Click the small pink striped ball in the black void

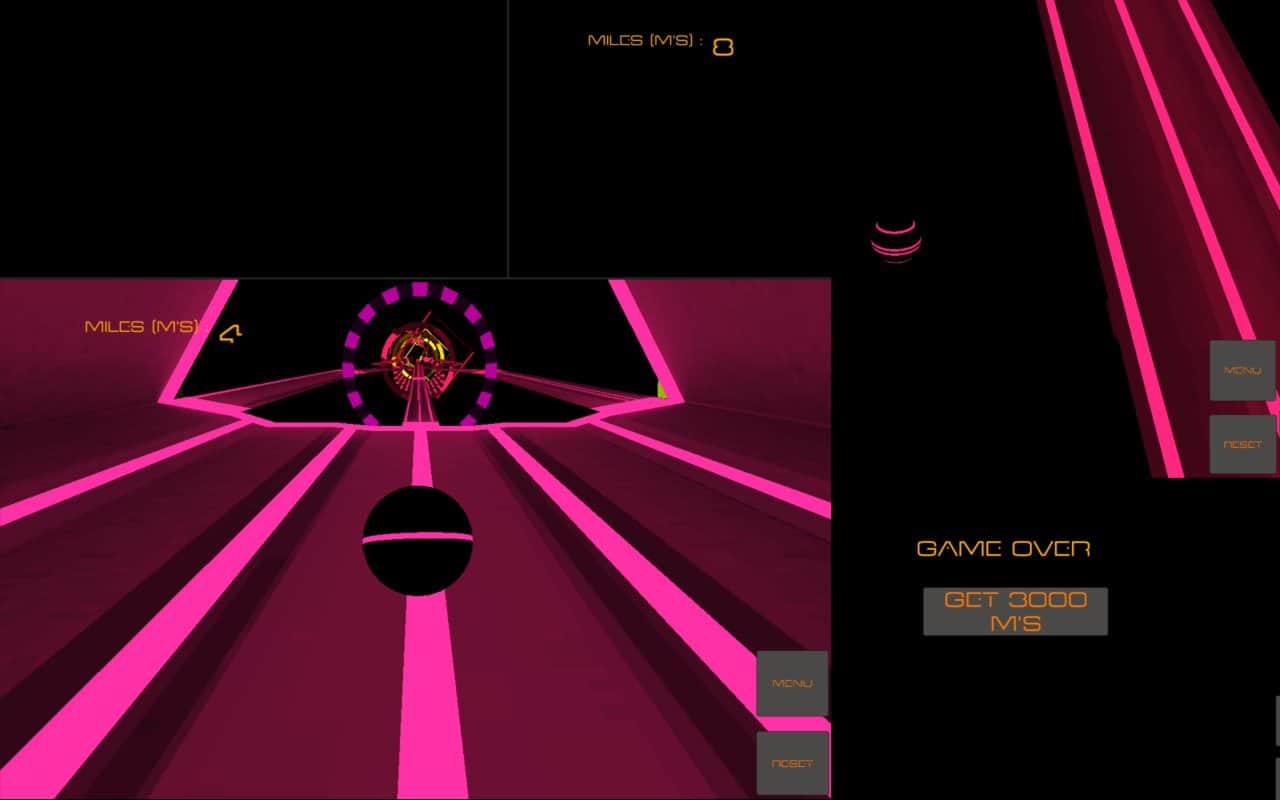pos(895,241)
